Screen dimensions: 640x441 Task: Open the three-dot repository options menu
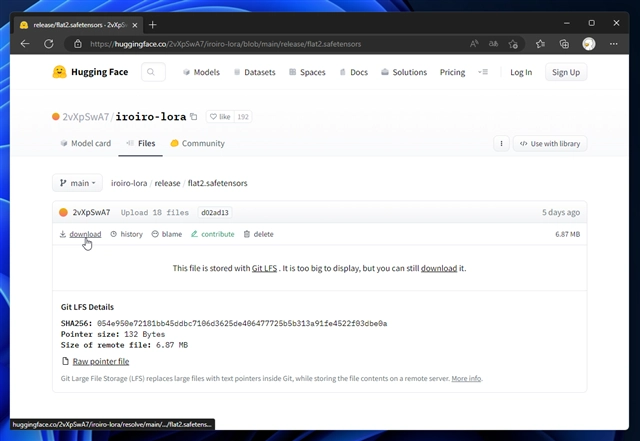(501, 143)
